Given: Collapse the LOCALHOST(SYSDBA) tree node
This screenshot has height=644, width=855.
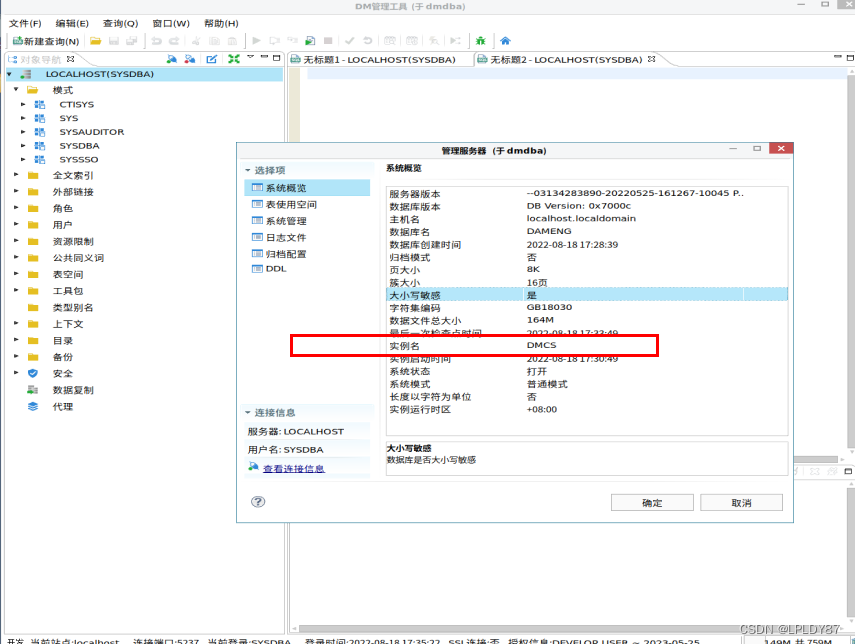Looking at the screenshot, I should click(x=9, y=74).
